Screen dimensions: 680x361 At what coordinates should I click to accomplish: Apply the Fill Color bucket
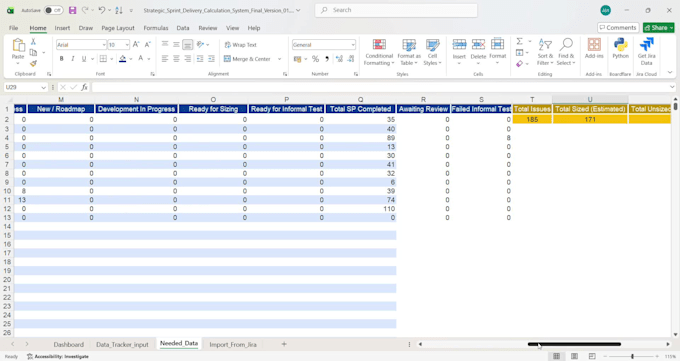point(123,59)
